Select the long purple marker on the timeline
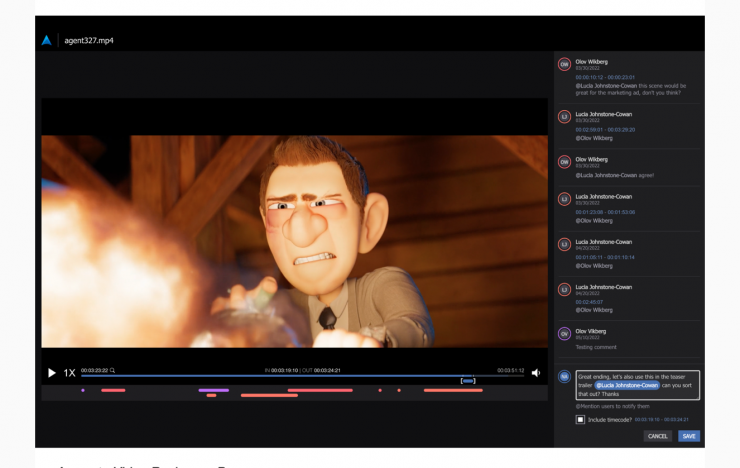This screenshot has width=740, height=468. 213,390
